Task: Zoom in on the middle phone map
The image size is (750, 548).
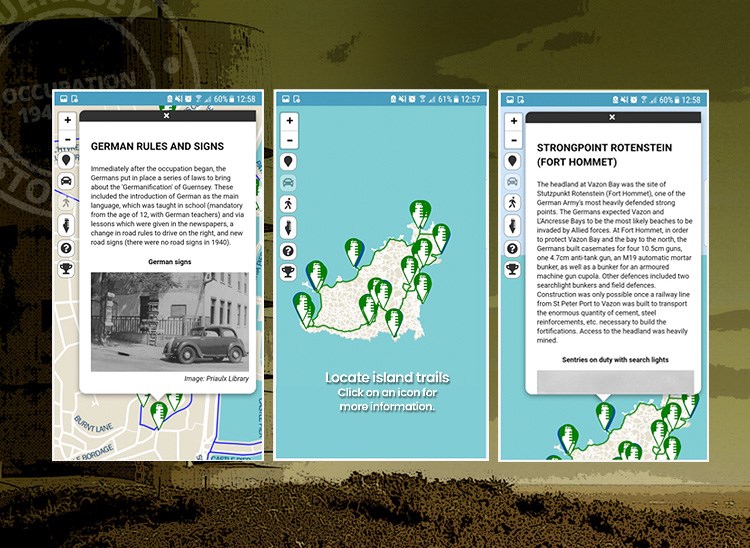Action: pyautogui.click(x=289, y=121)
